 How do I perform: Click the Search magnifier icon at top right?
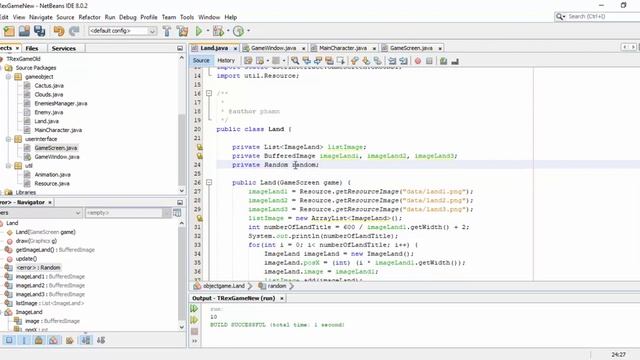tap(560, 16)
